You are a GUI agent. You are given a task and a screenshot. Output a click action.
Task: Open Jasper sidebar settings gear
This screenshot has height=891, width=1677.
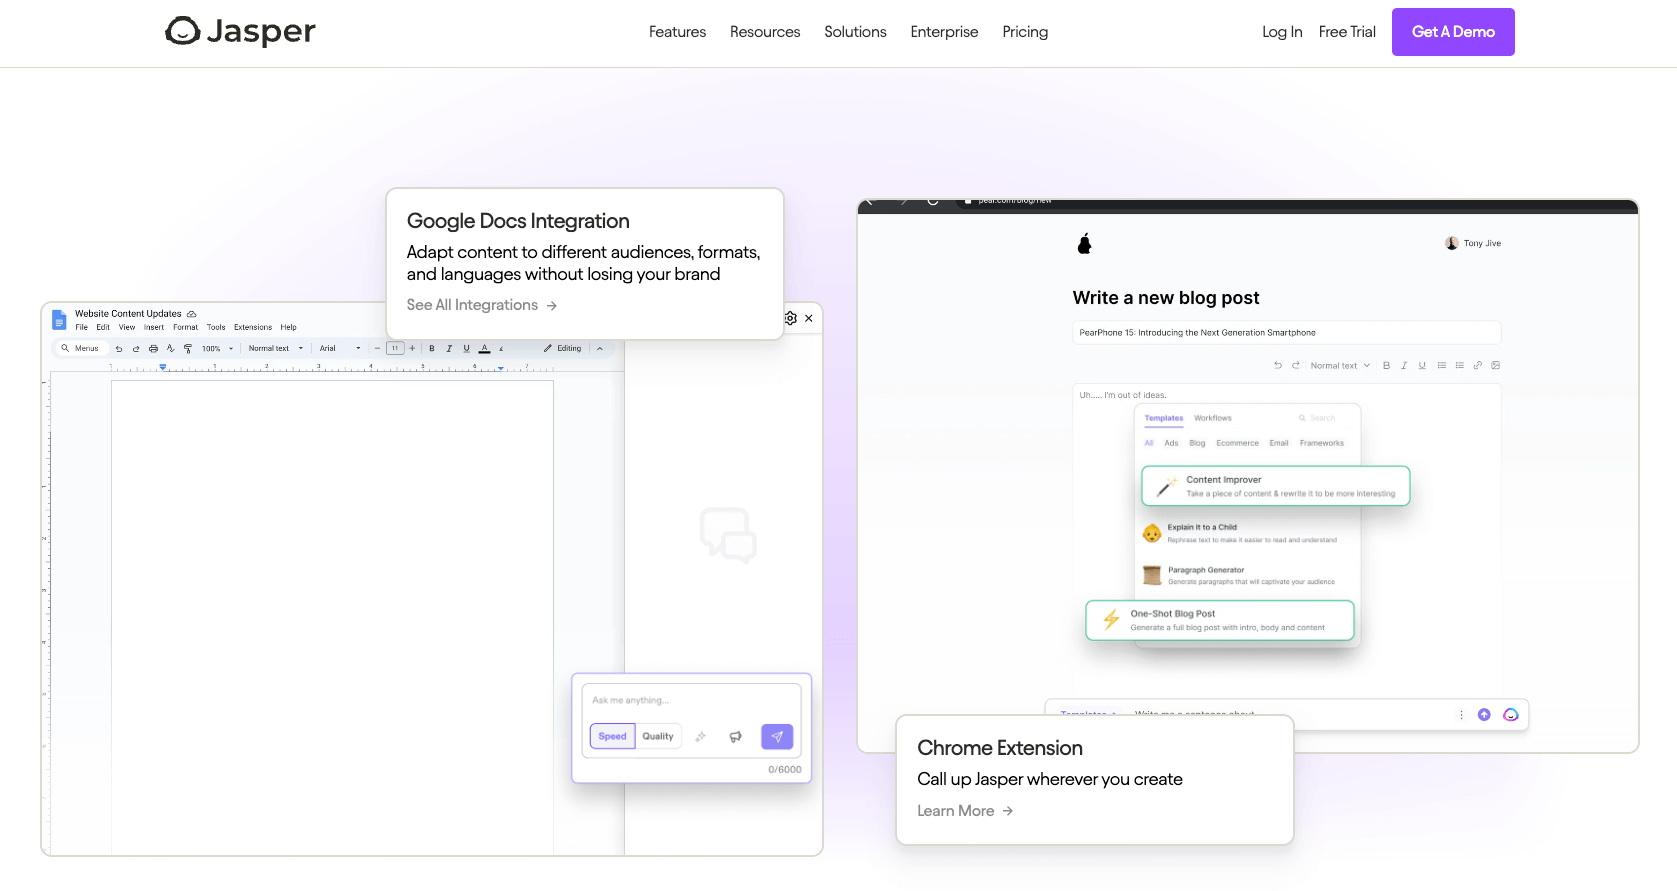pyautogui.click(x=791, y=318)
